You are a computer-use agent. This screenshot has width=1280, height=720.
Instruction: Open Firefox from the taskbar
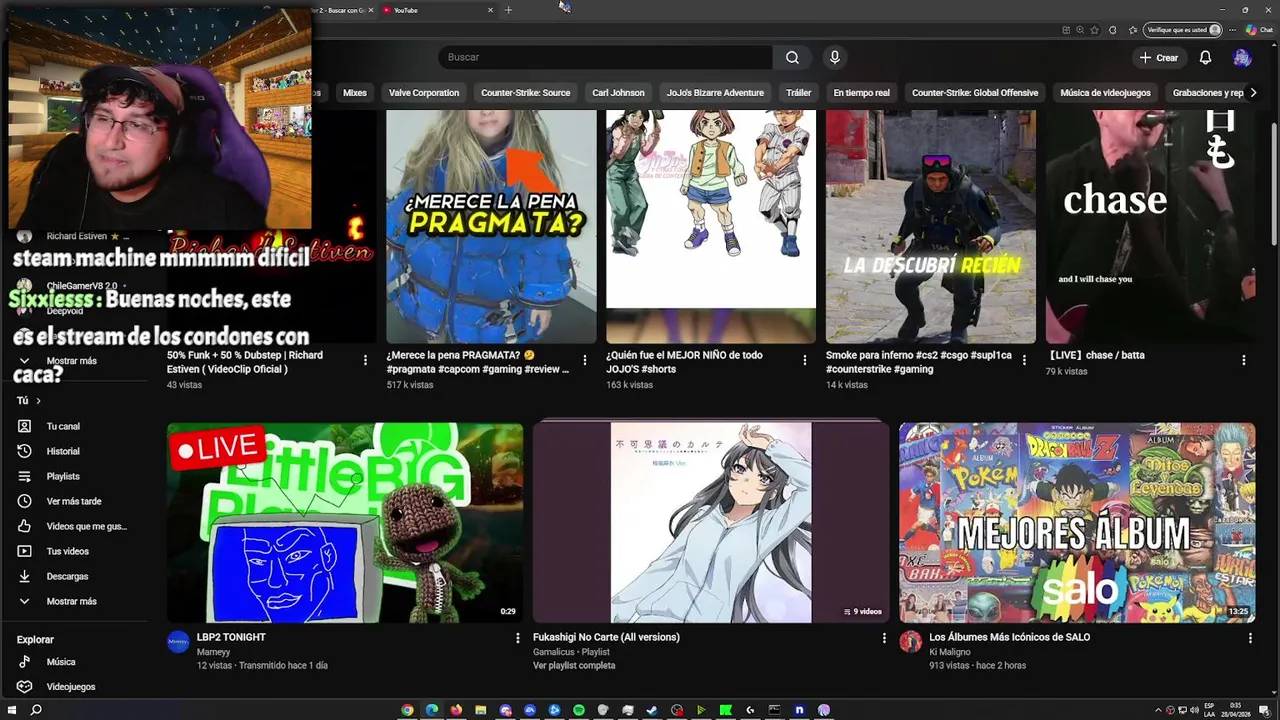pos(456,710)
